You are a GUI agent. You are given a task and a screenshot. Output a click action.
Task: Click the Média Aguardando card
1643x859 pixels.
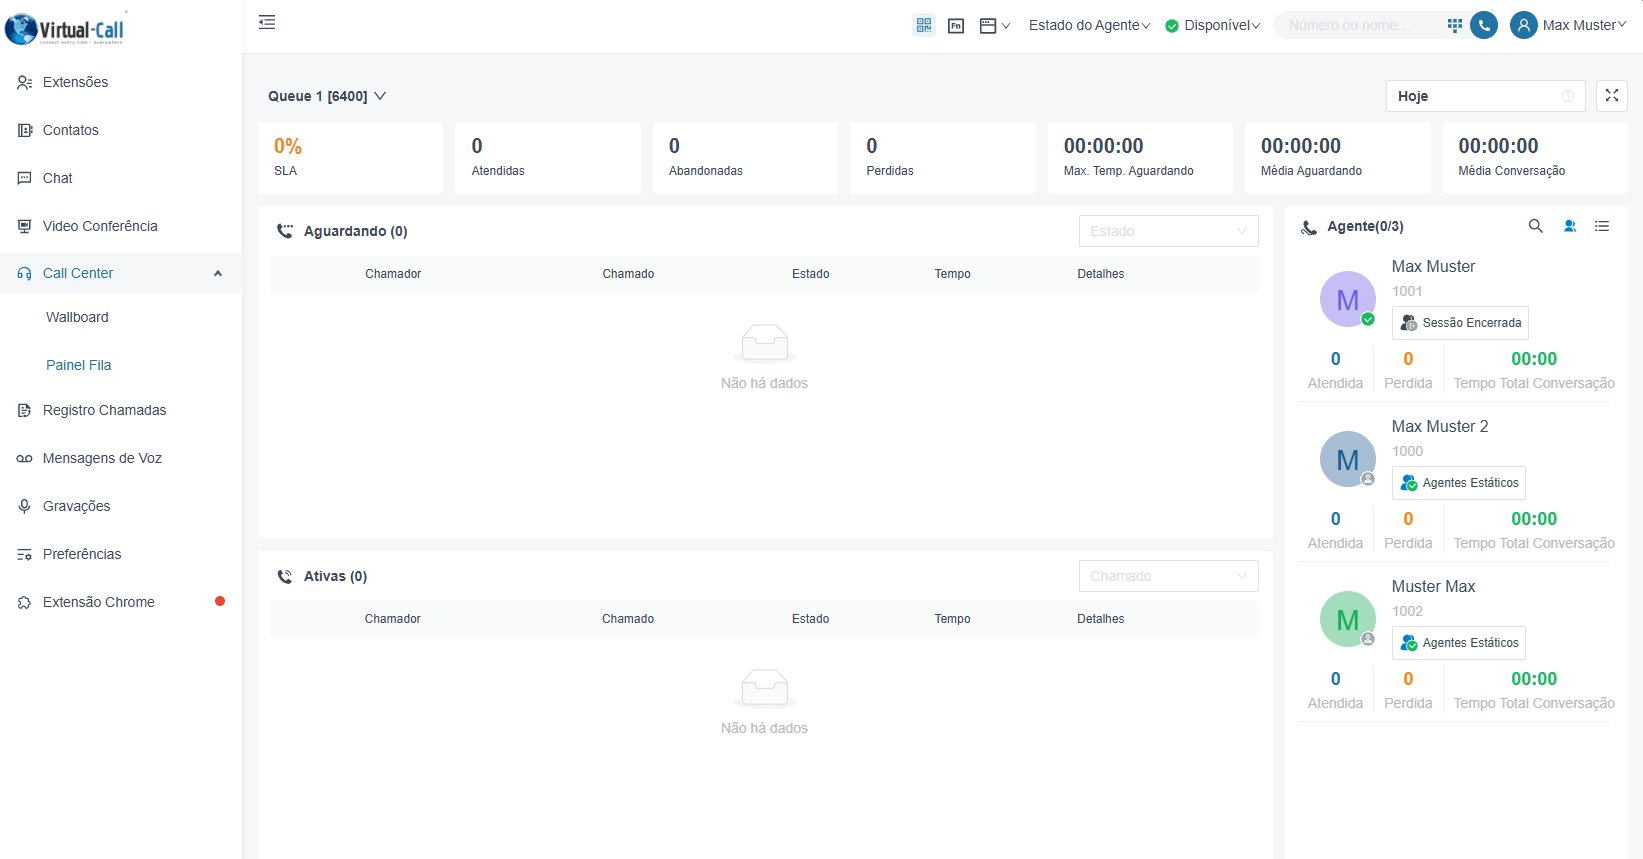[1337, 158]
